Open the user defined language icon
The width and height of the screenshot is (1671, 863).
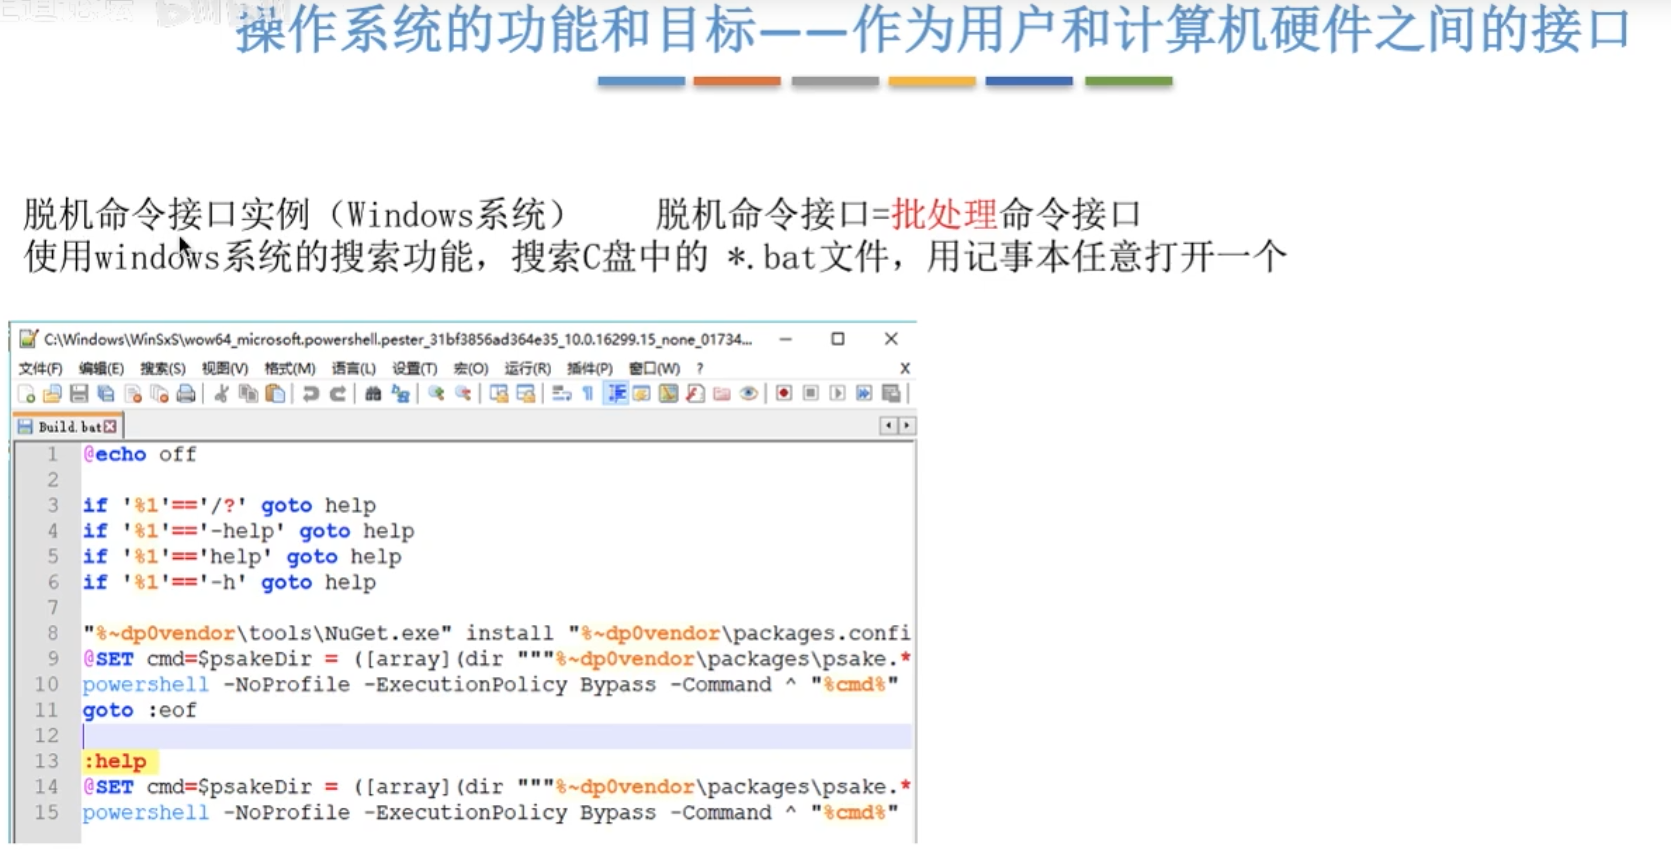641,394
